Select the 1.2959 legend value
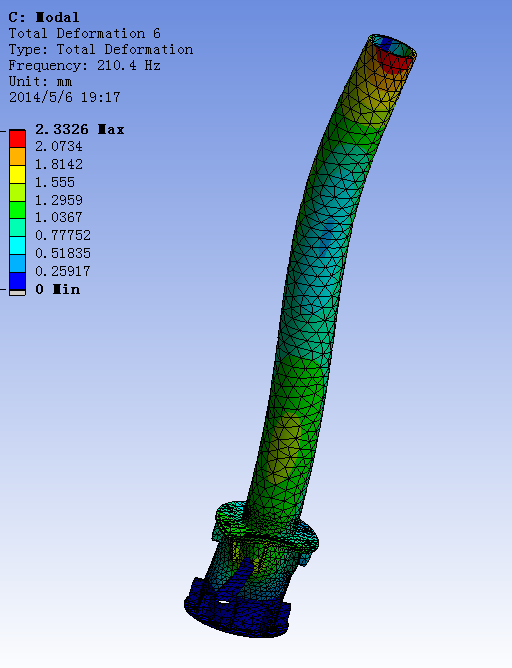The width and height of the screenshot is (512, 668). (x=59, y=200)
